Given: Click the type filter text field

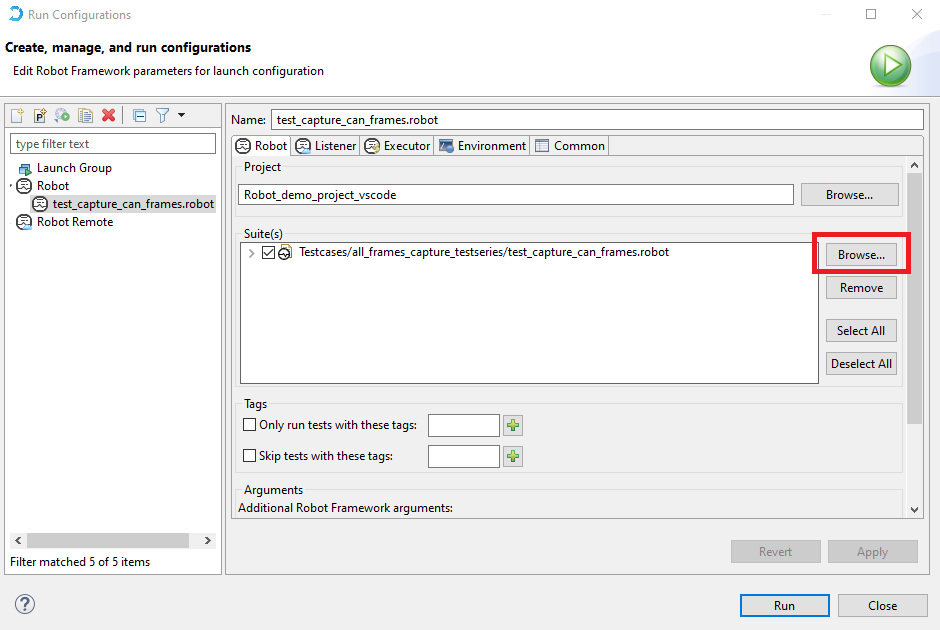Looking at the screenshot, I should tap(113, 144).
